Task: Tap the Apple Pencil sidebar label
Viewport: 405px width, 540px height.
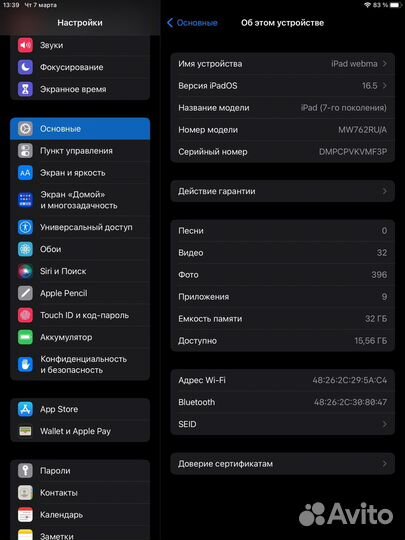Action: 64,293
